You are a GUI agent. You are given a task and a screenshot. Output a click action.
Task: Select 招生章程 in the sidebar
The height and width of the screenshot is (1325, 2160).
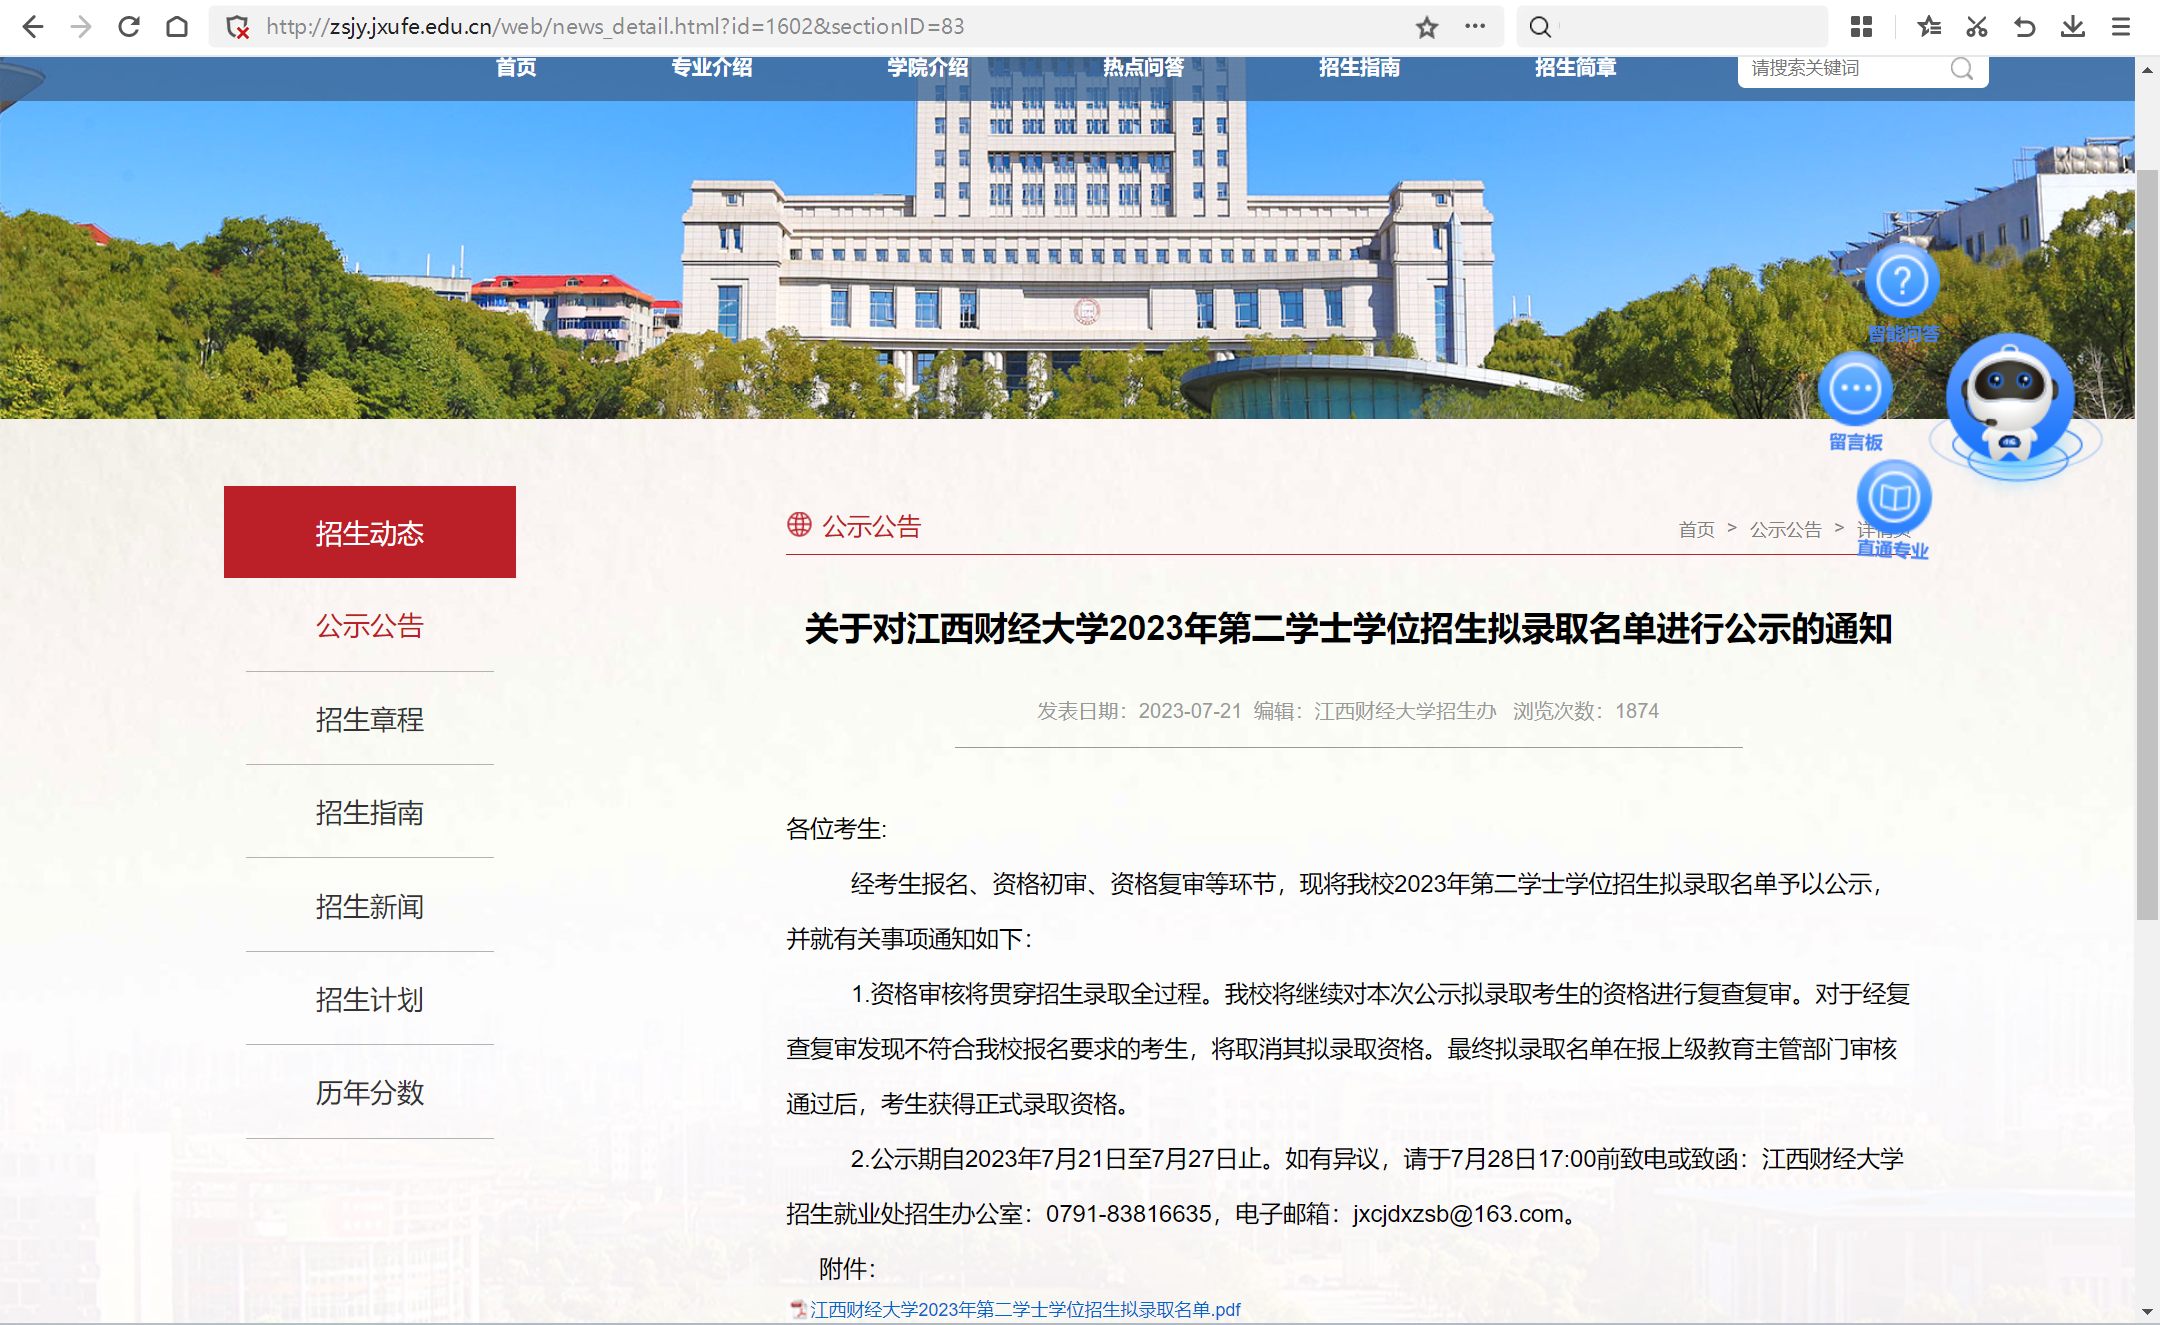pyautogui.click(x=369, y=719)
